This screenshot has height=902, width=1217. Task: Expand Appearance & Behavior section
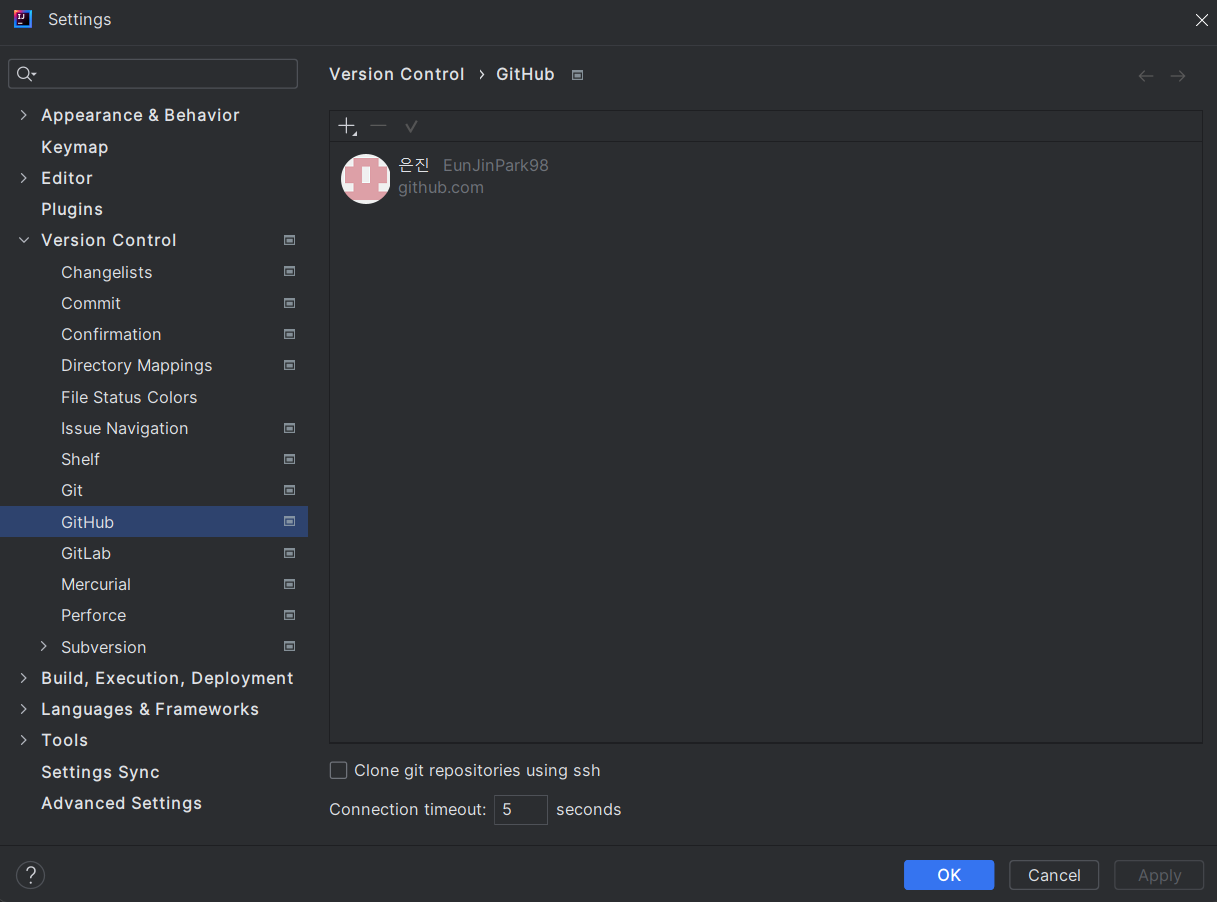coord(24,115)
